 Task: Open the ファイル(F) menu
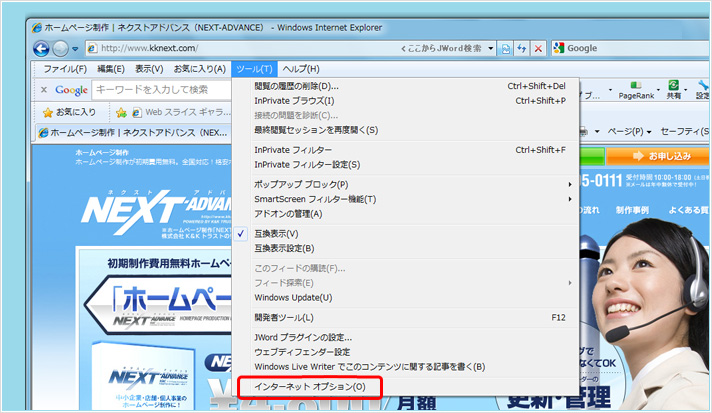click(x=65, y=69)
